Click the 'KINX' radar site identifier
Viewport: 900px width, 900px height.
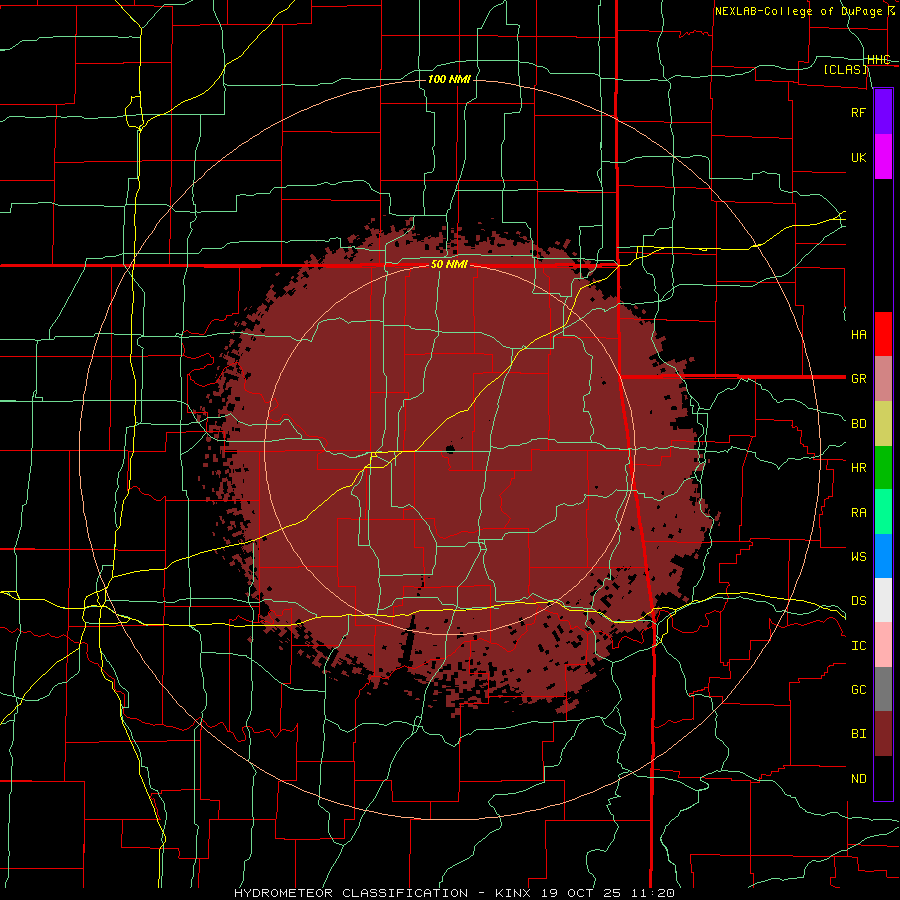click(x=513, y=893)
